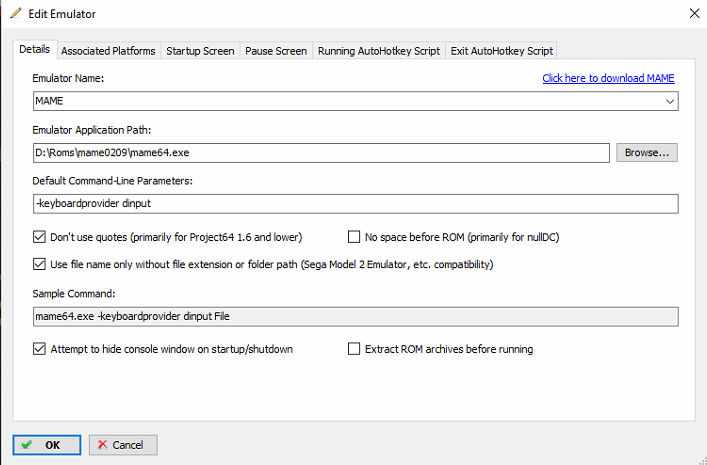This screenshot has width=707, height=465.
Task: Enable Extract ROM archives before running
Action: tap(354, 349)
